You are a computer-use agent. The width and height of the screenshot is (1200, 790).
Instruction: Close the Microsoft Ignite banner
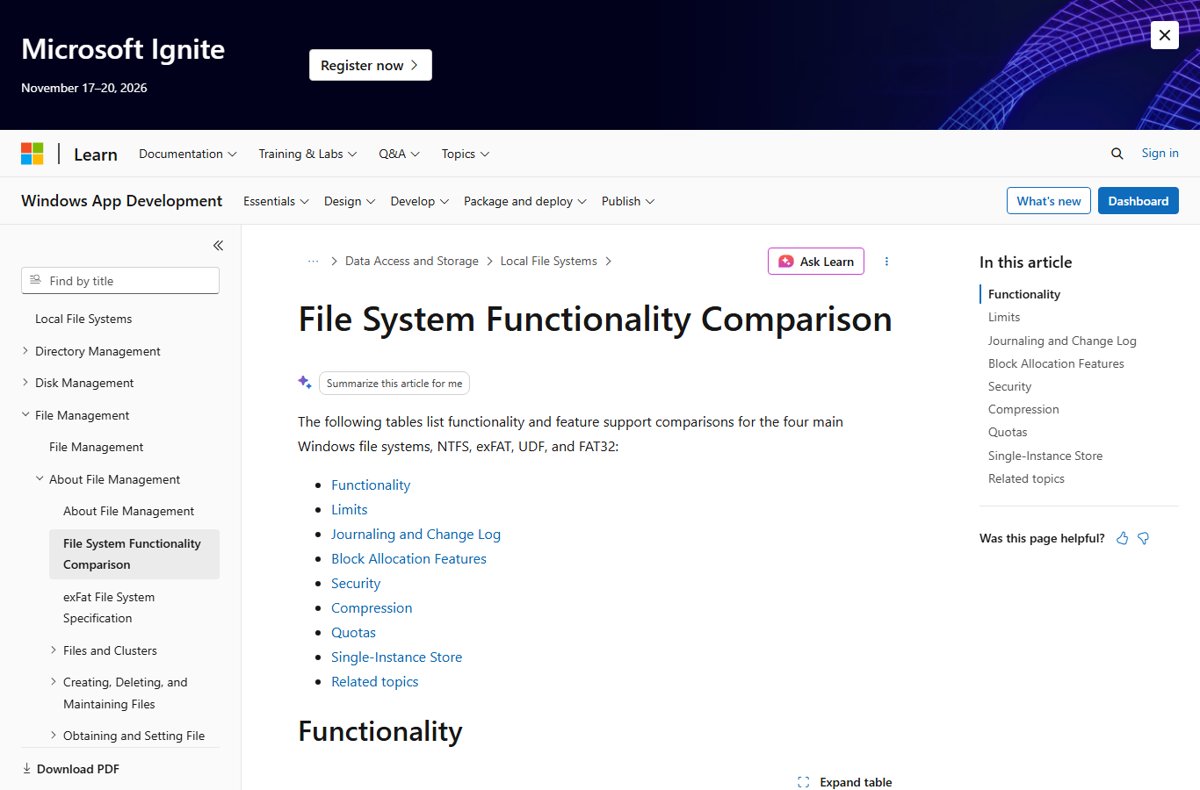(1164, 35)
